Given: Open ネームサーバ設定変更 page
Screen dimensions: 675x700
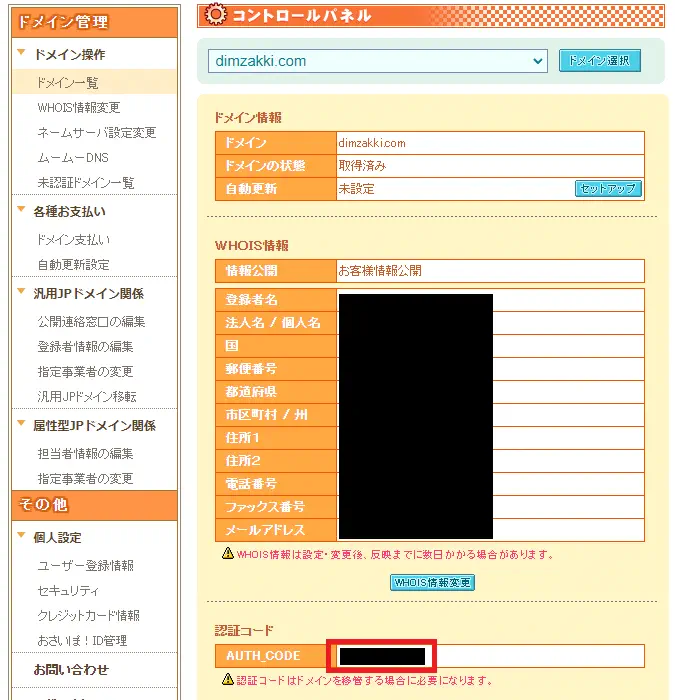Looking at the screenshot, I should (96, 132).
